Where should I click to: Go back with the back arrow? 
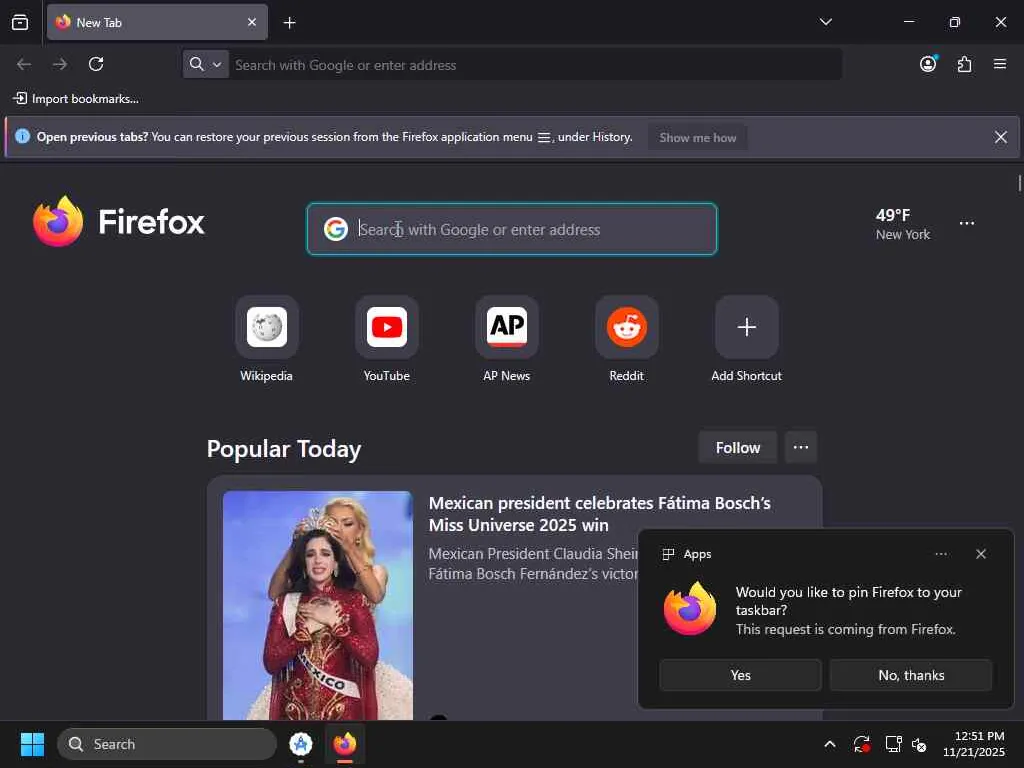pos(24,64)
